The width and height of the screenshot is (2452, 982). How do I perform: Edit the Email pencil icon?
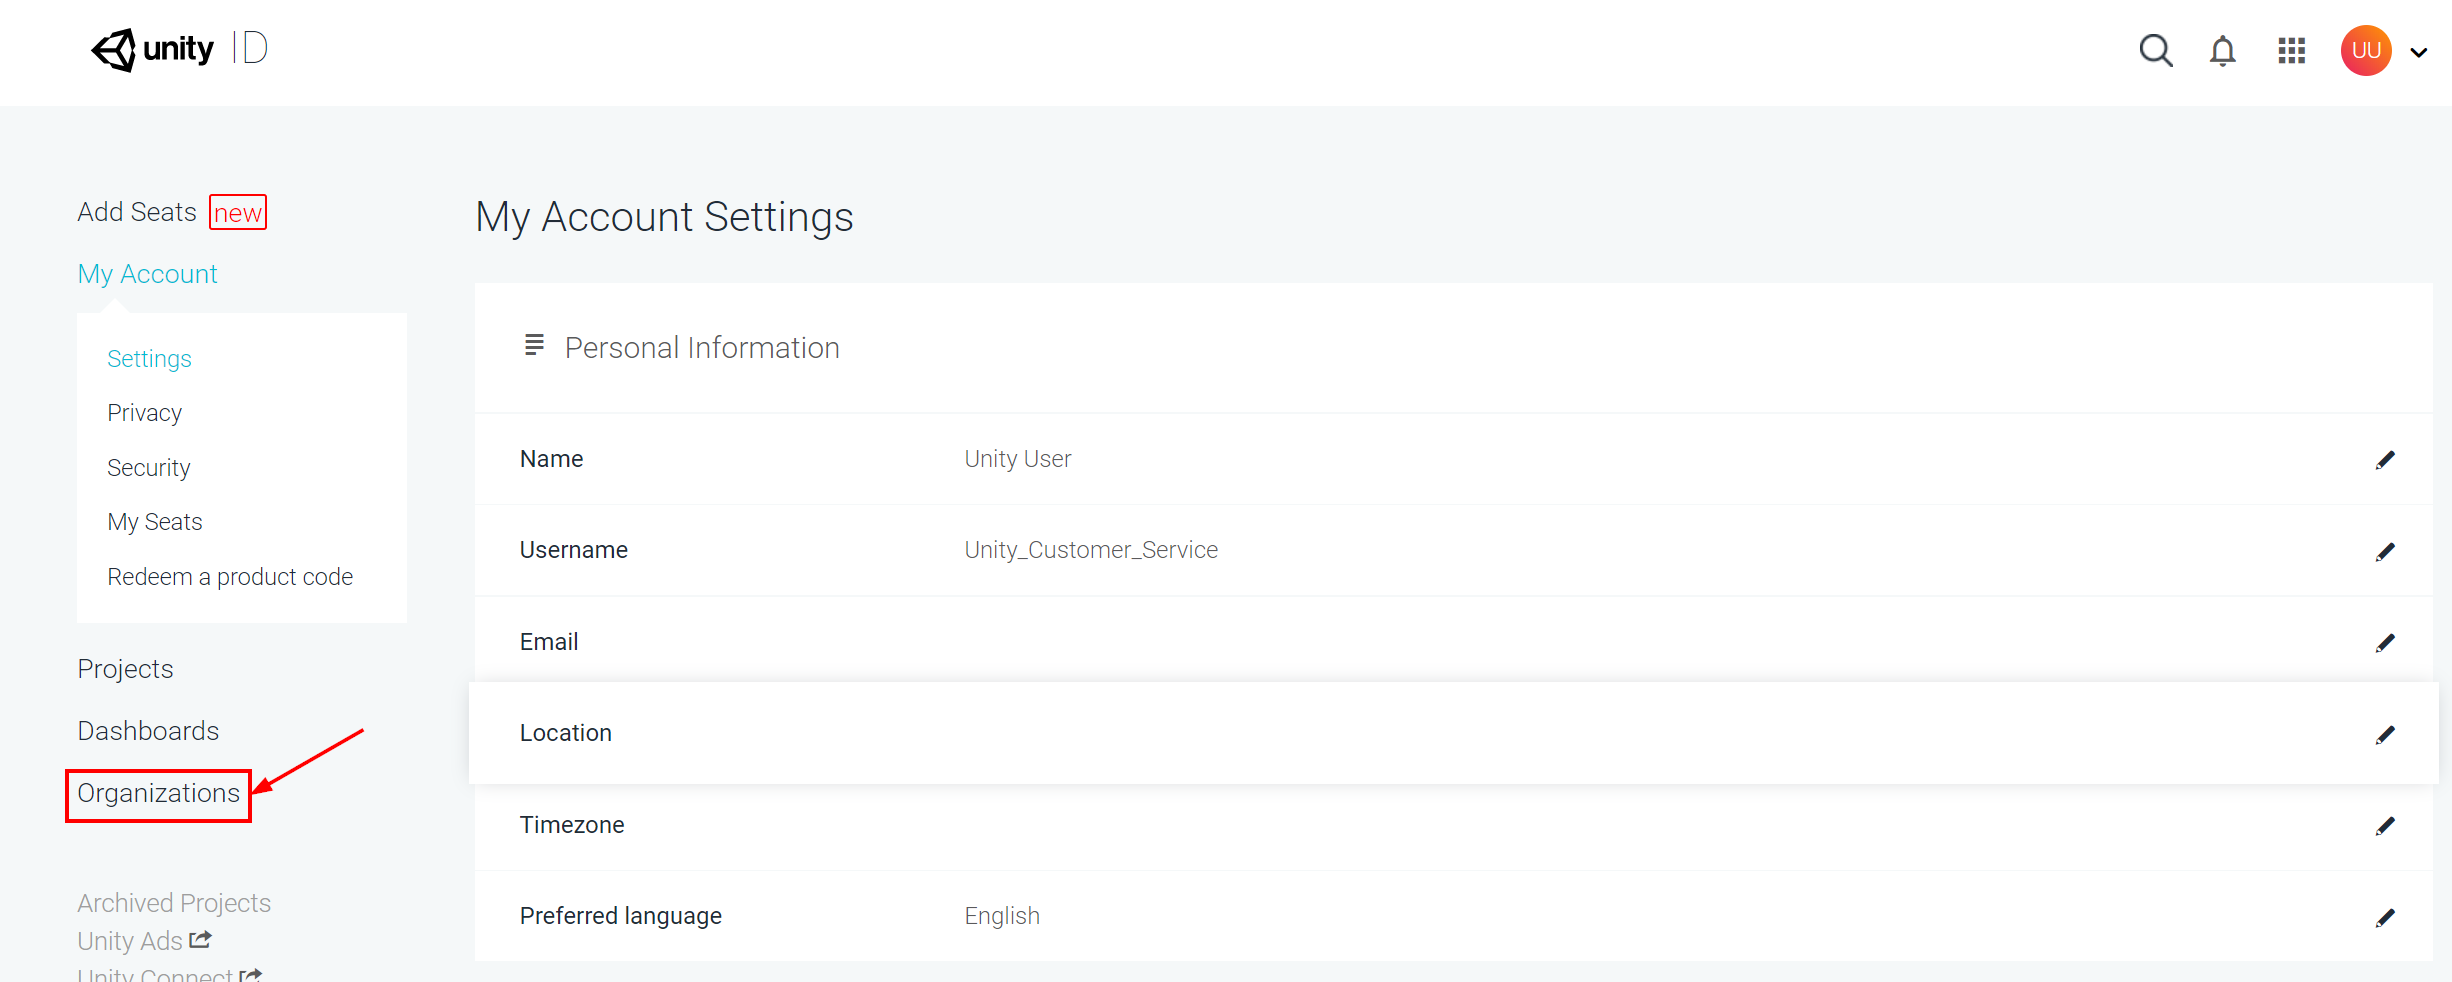pyautogui.click(x=2385, y=643)
